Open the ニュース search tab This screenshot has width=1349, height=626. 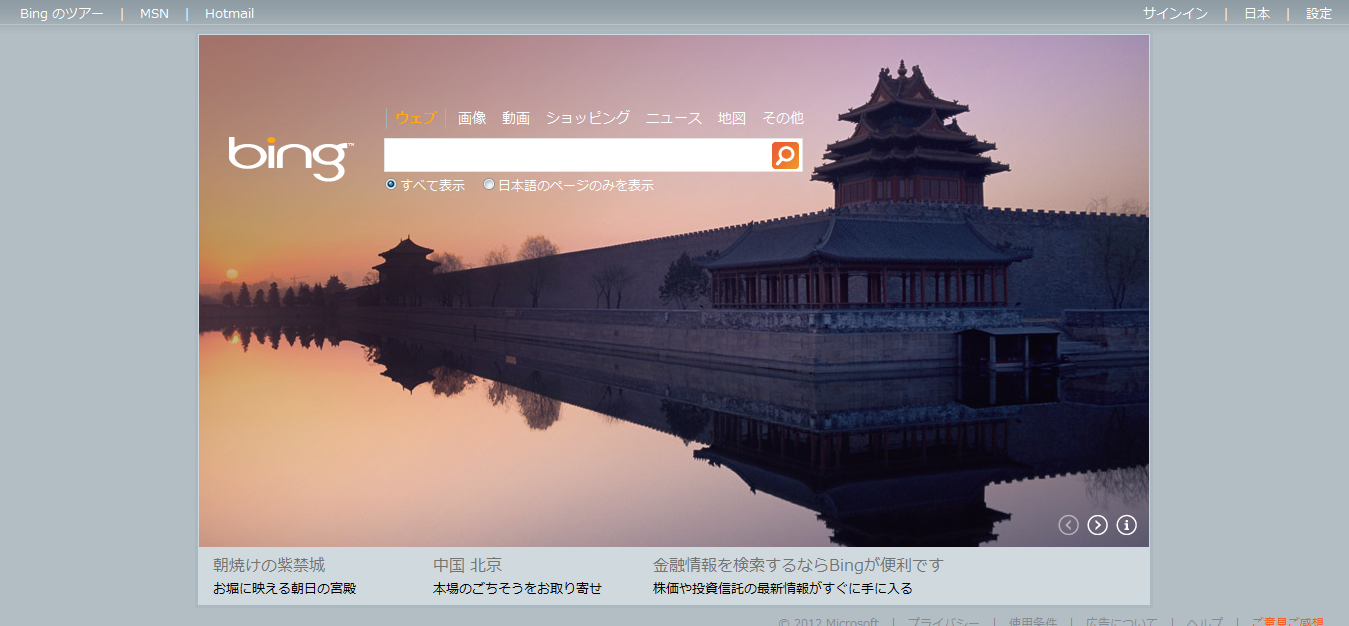[x=674, y=118]
